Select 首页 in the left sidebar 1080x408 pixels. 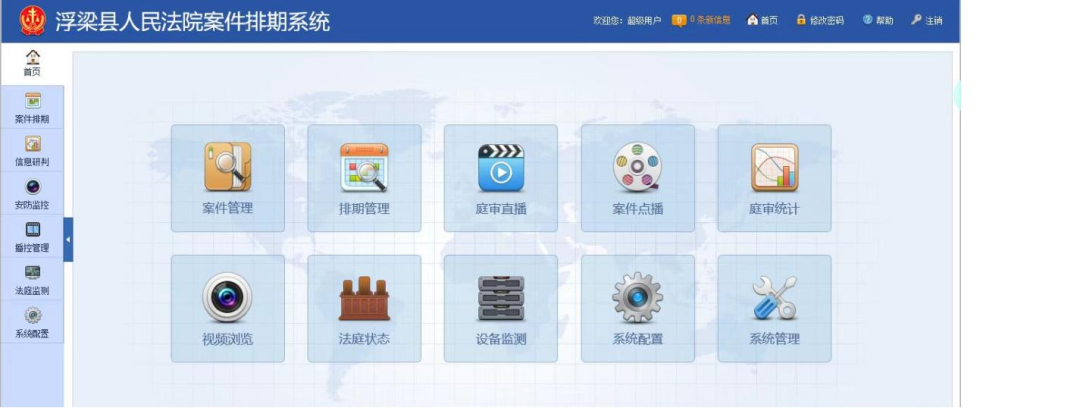32,63
